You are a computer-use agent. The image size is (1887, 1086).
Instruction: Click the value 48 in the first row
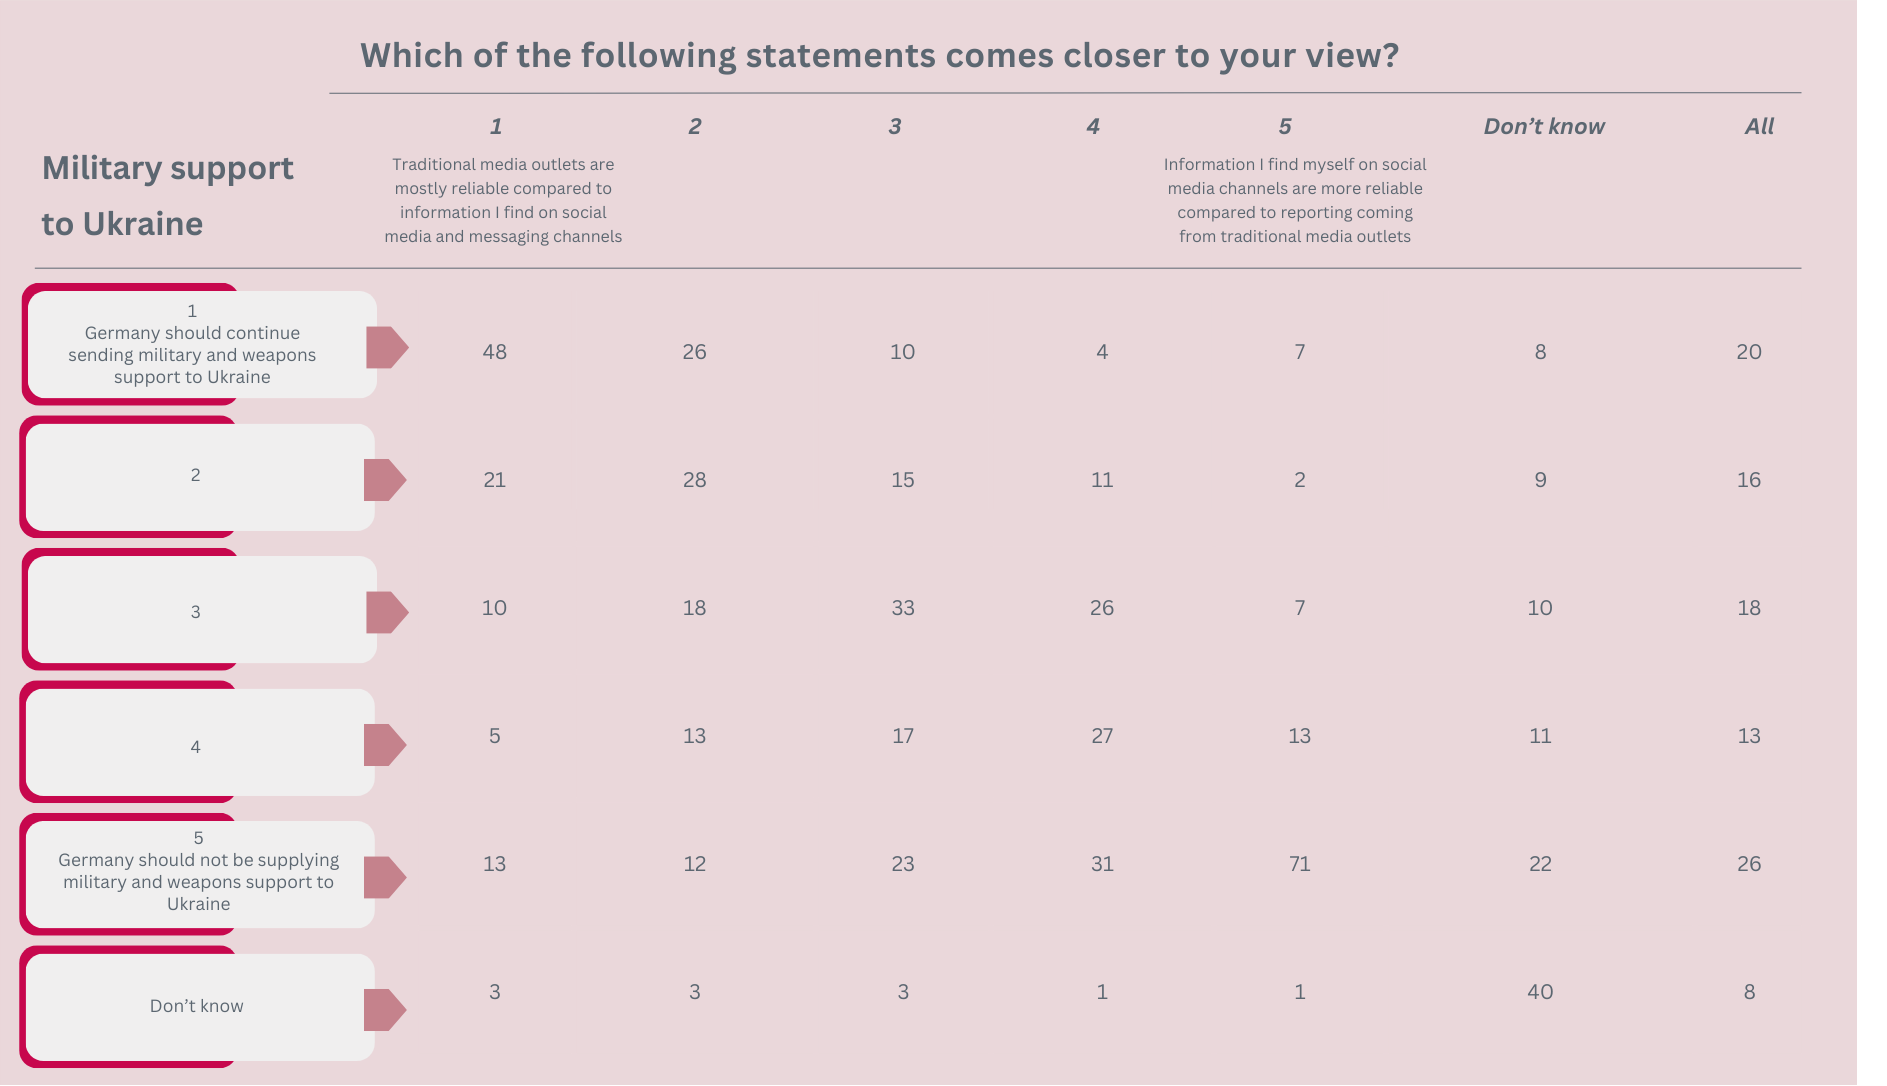pos(494,352)
